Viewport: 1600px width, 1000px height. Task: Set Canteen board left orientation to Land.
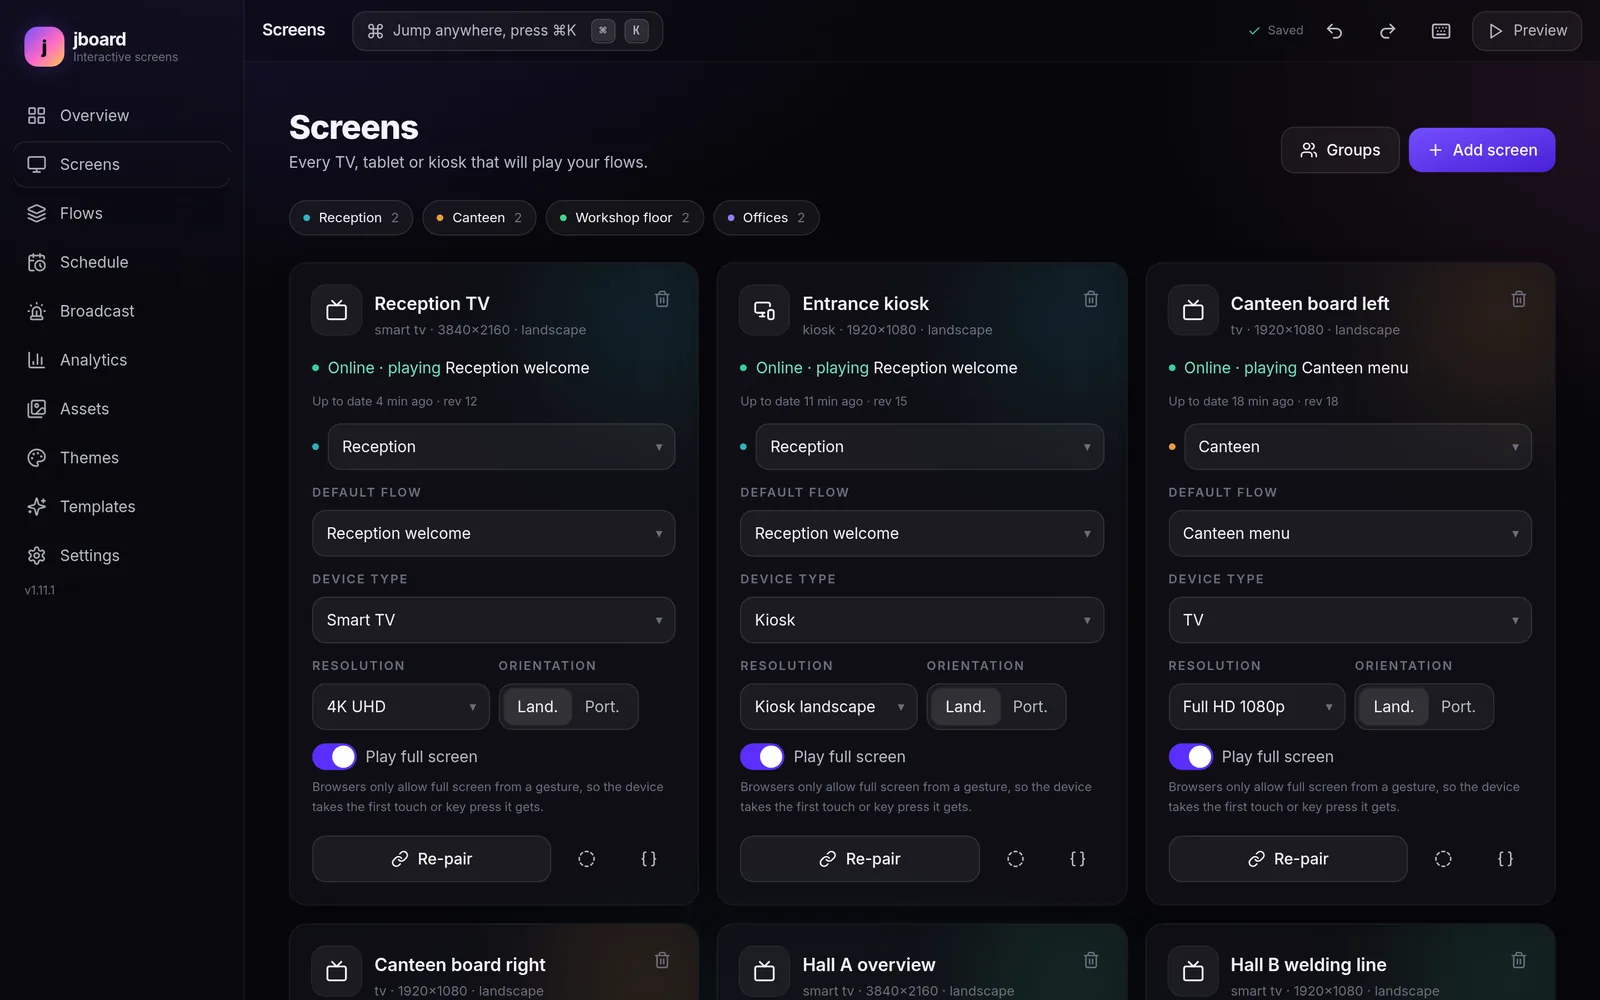(x=1393, y=707)
